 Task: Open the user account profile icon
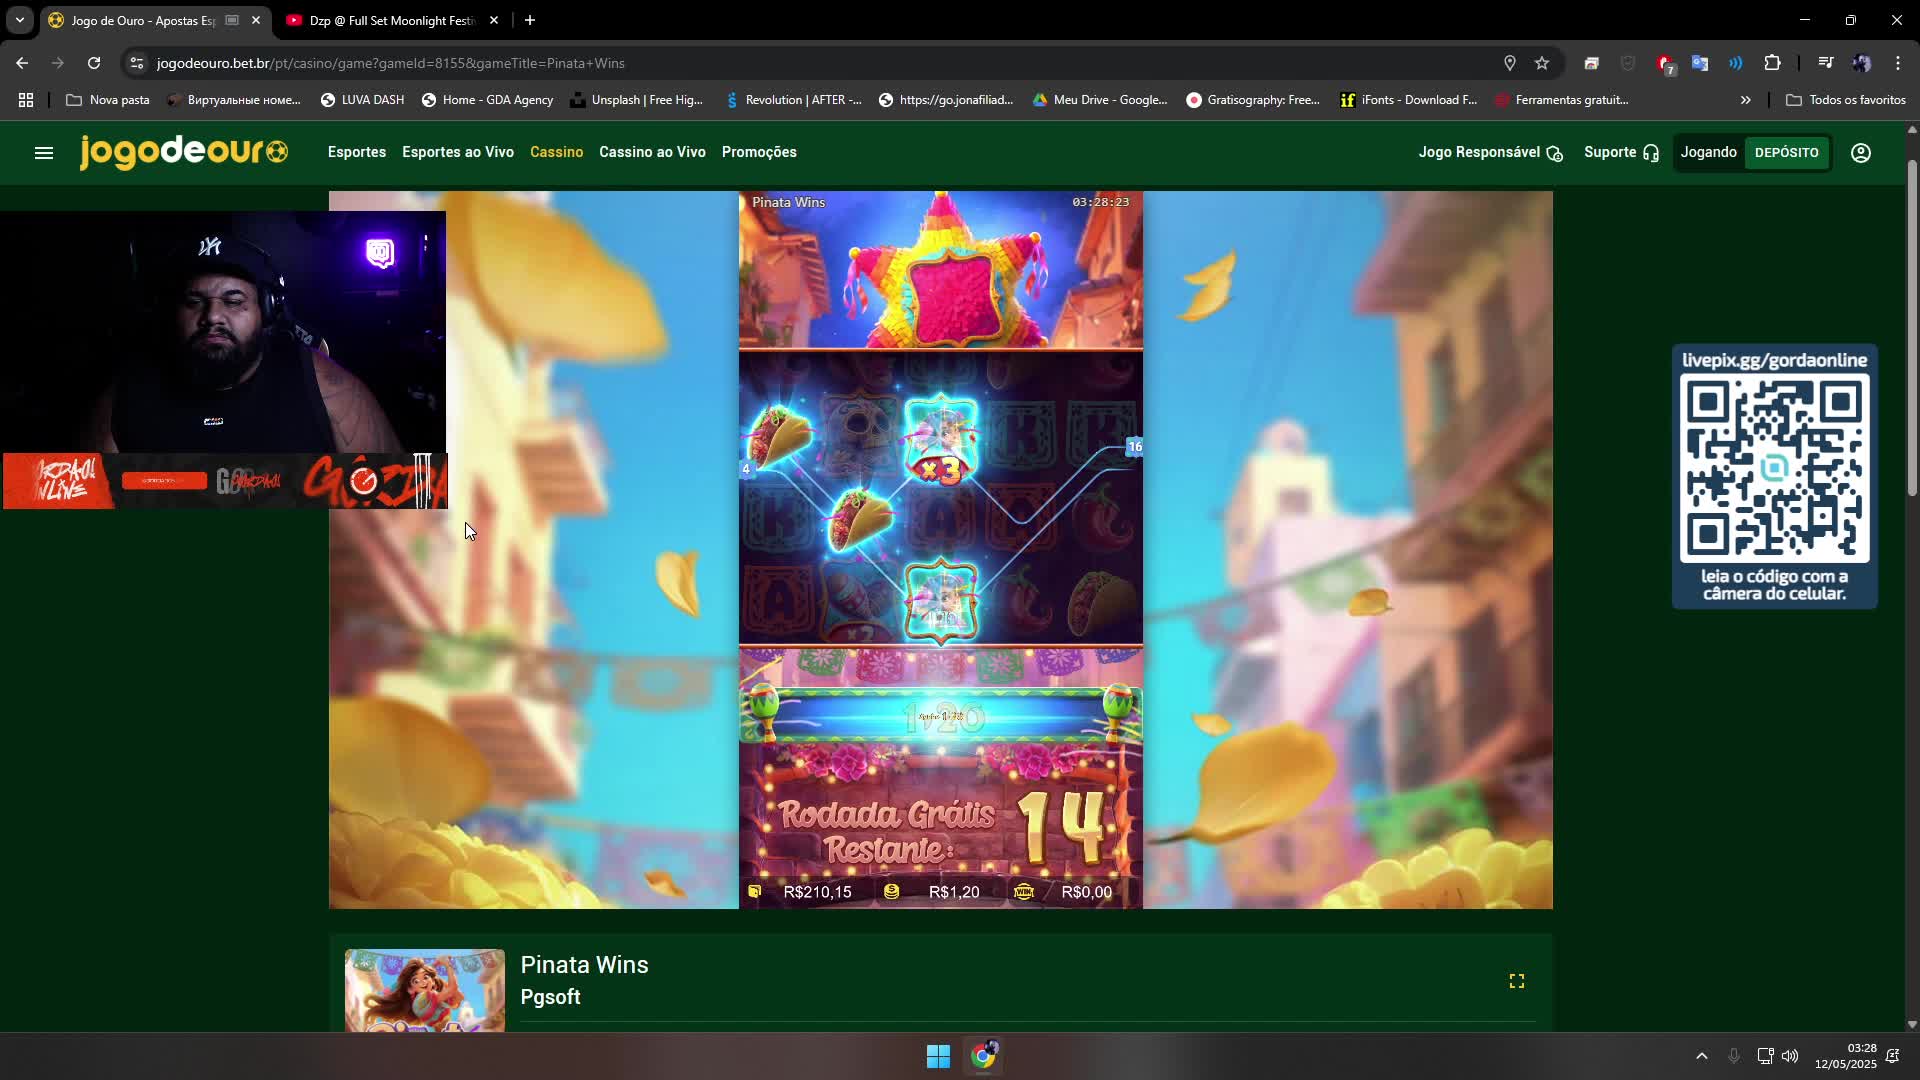pyautogui.click(x=1861, y=153)
